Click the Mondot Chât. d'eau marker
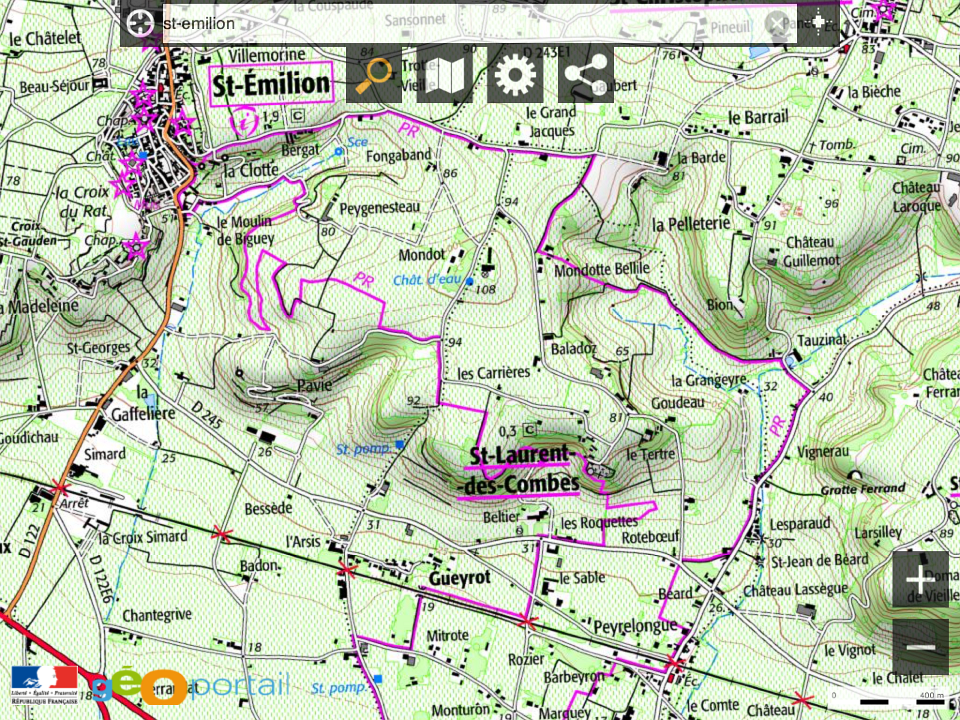Screen dimensions: 960x720 [x=471, y=282]
